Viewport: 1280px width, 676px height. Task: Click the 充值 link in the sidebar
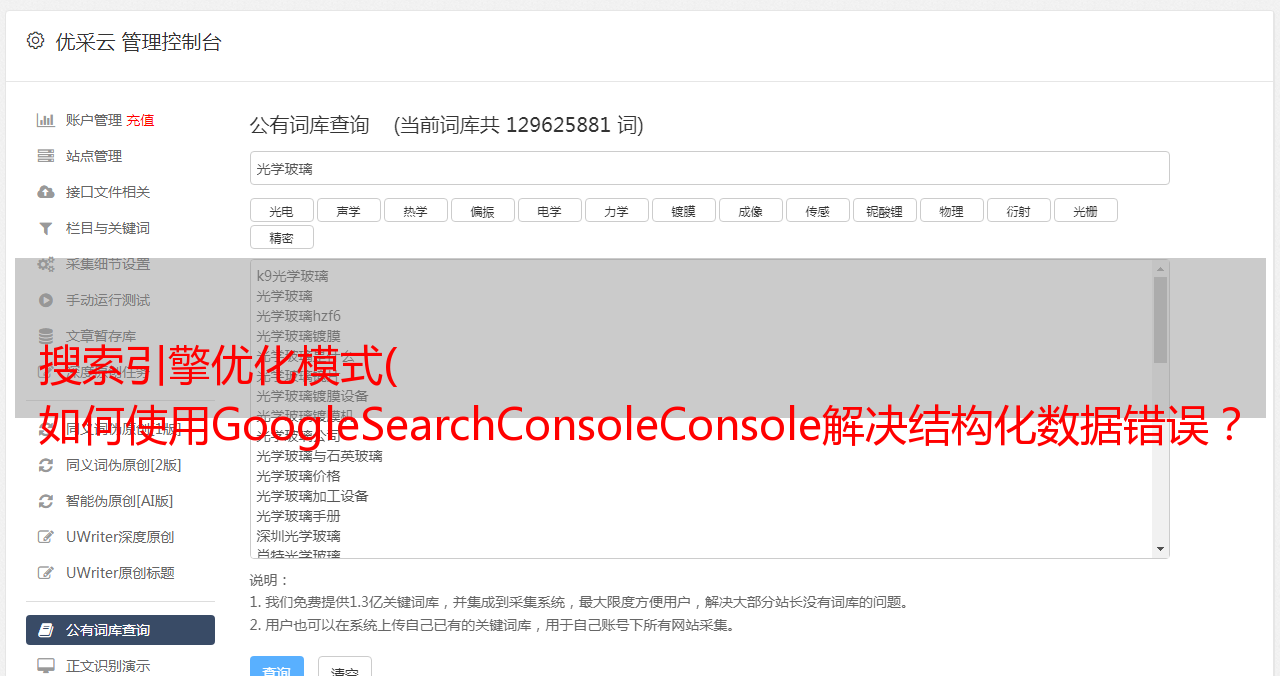[x=140, y=120]
